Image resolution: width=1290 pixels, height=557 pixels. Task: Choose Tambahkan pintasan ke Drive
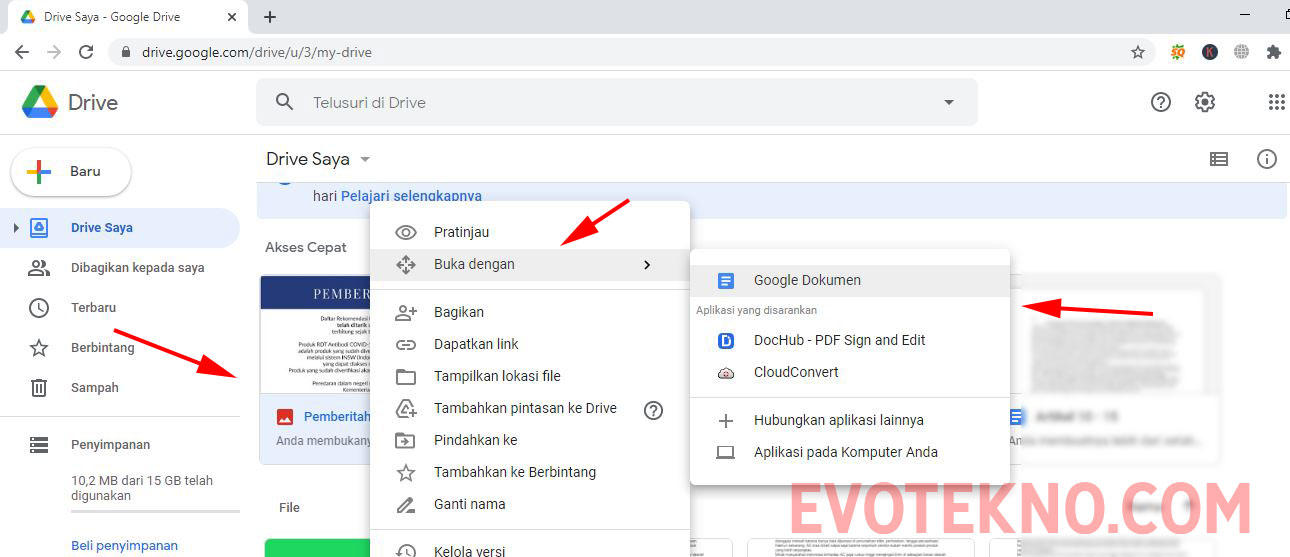530,408
